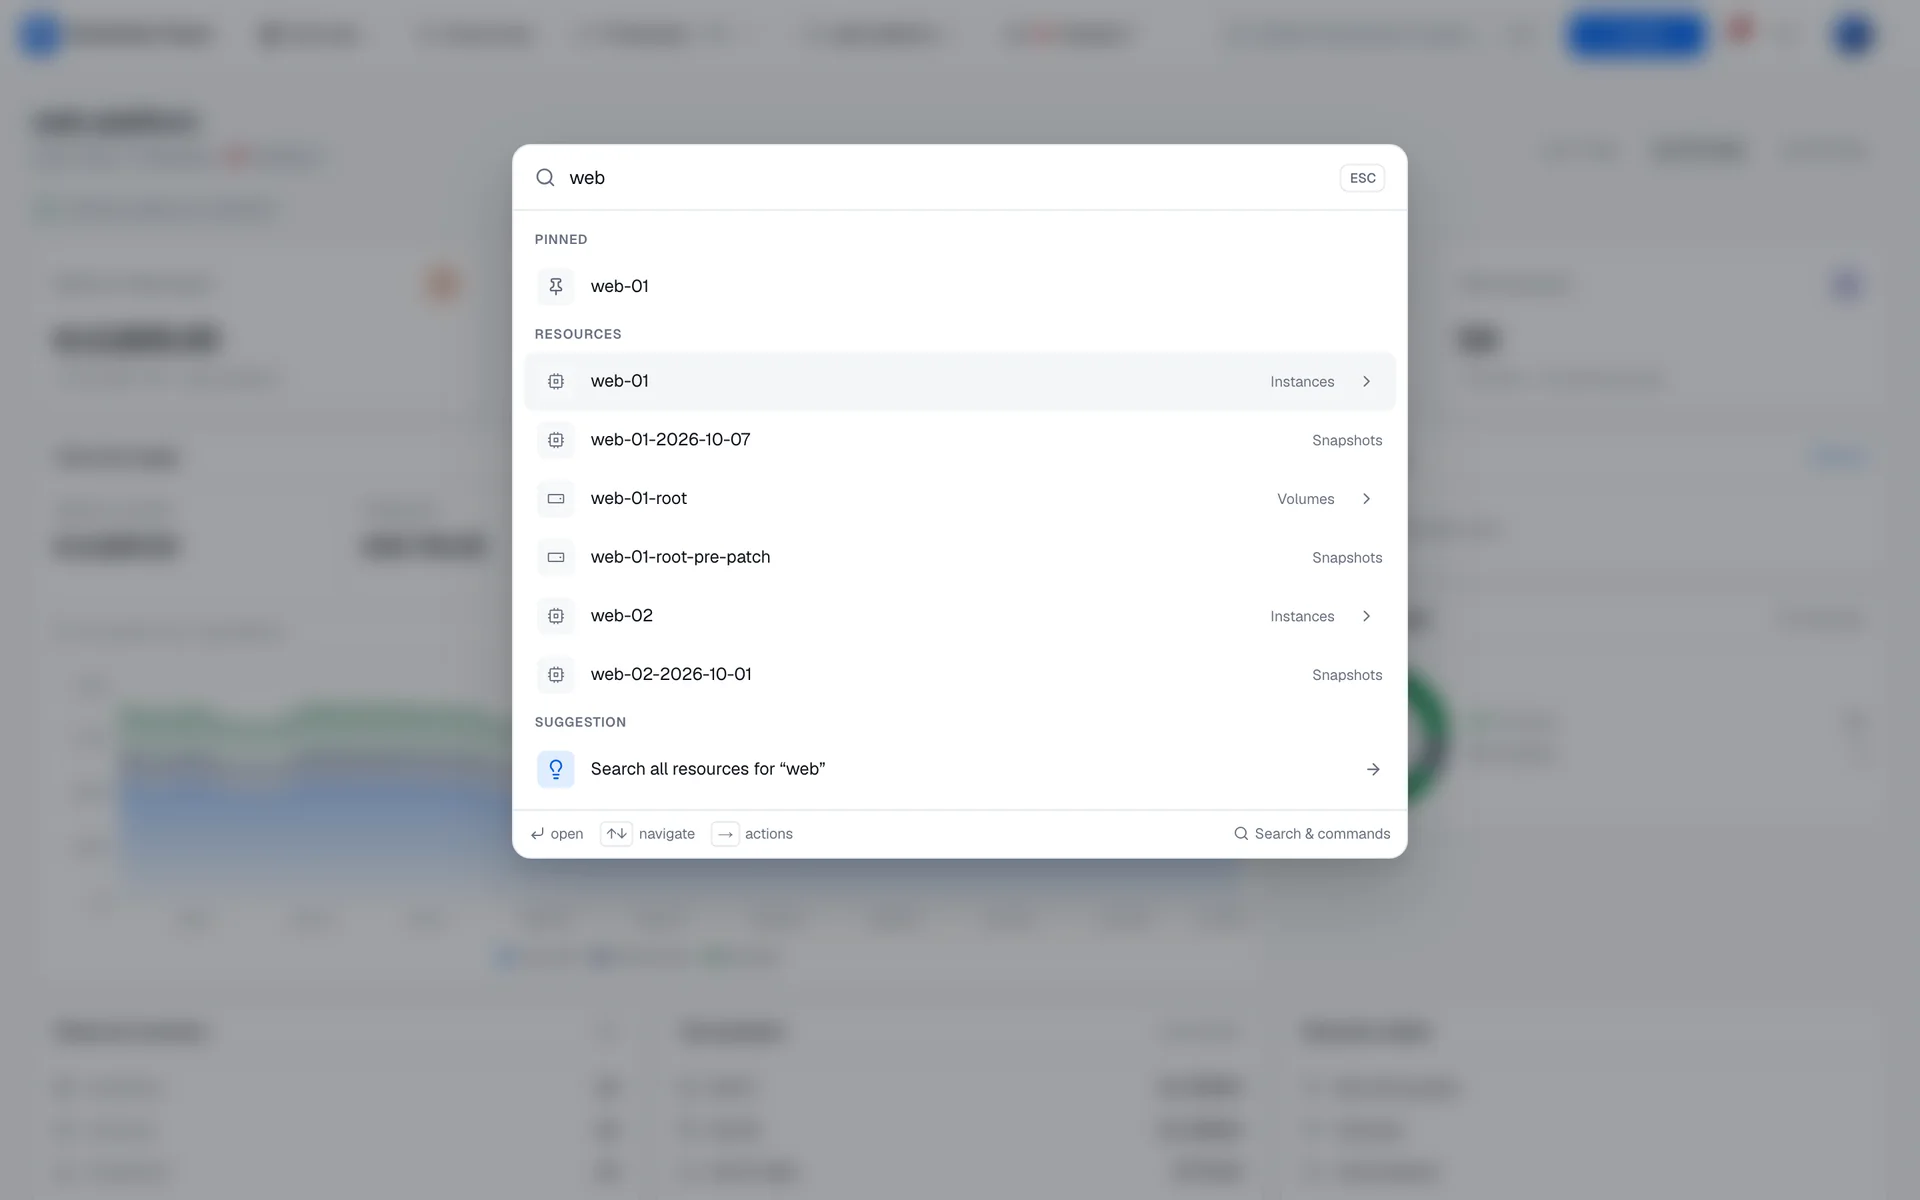The height and width of the screenshot is (1200, 1920).
Task: Click the Snapshots label on web-02-2026-10-01 row
Action: pyautogui.click(x=1347, y=675)
